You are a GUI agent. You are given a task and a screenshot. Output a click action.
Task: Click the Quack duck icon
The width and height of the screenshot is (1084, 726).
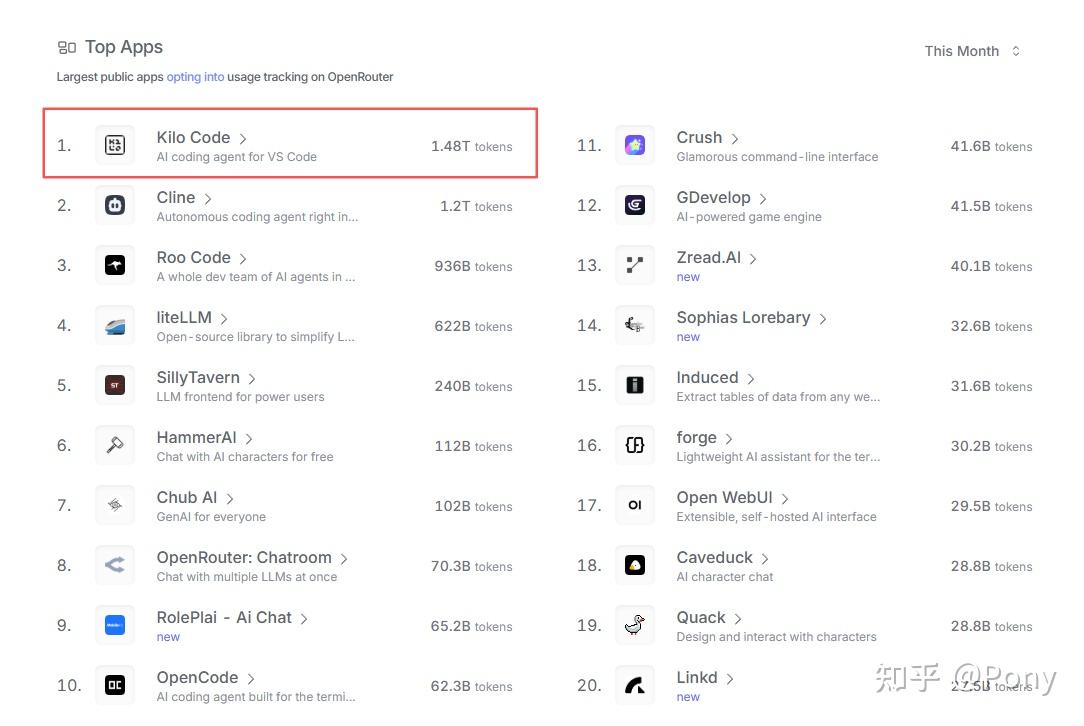click(635, 626)
